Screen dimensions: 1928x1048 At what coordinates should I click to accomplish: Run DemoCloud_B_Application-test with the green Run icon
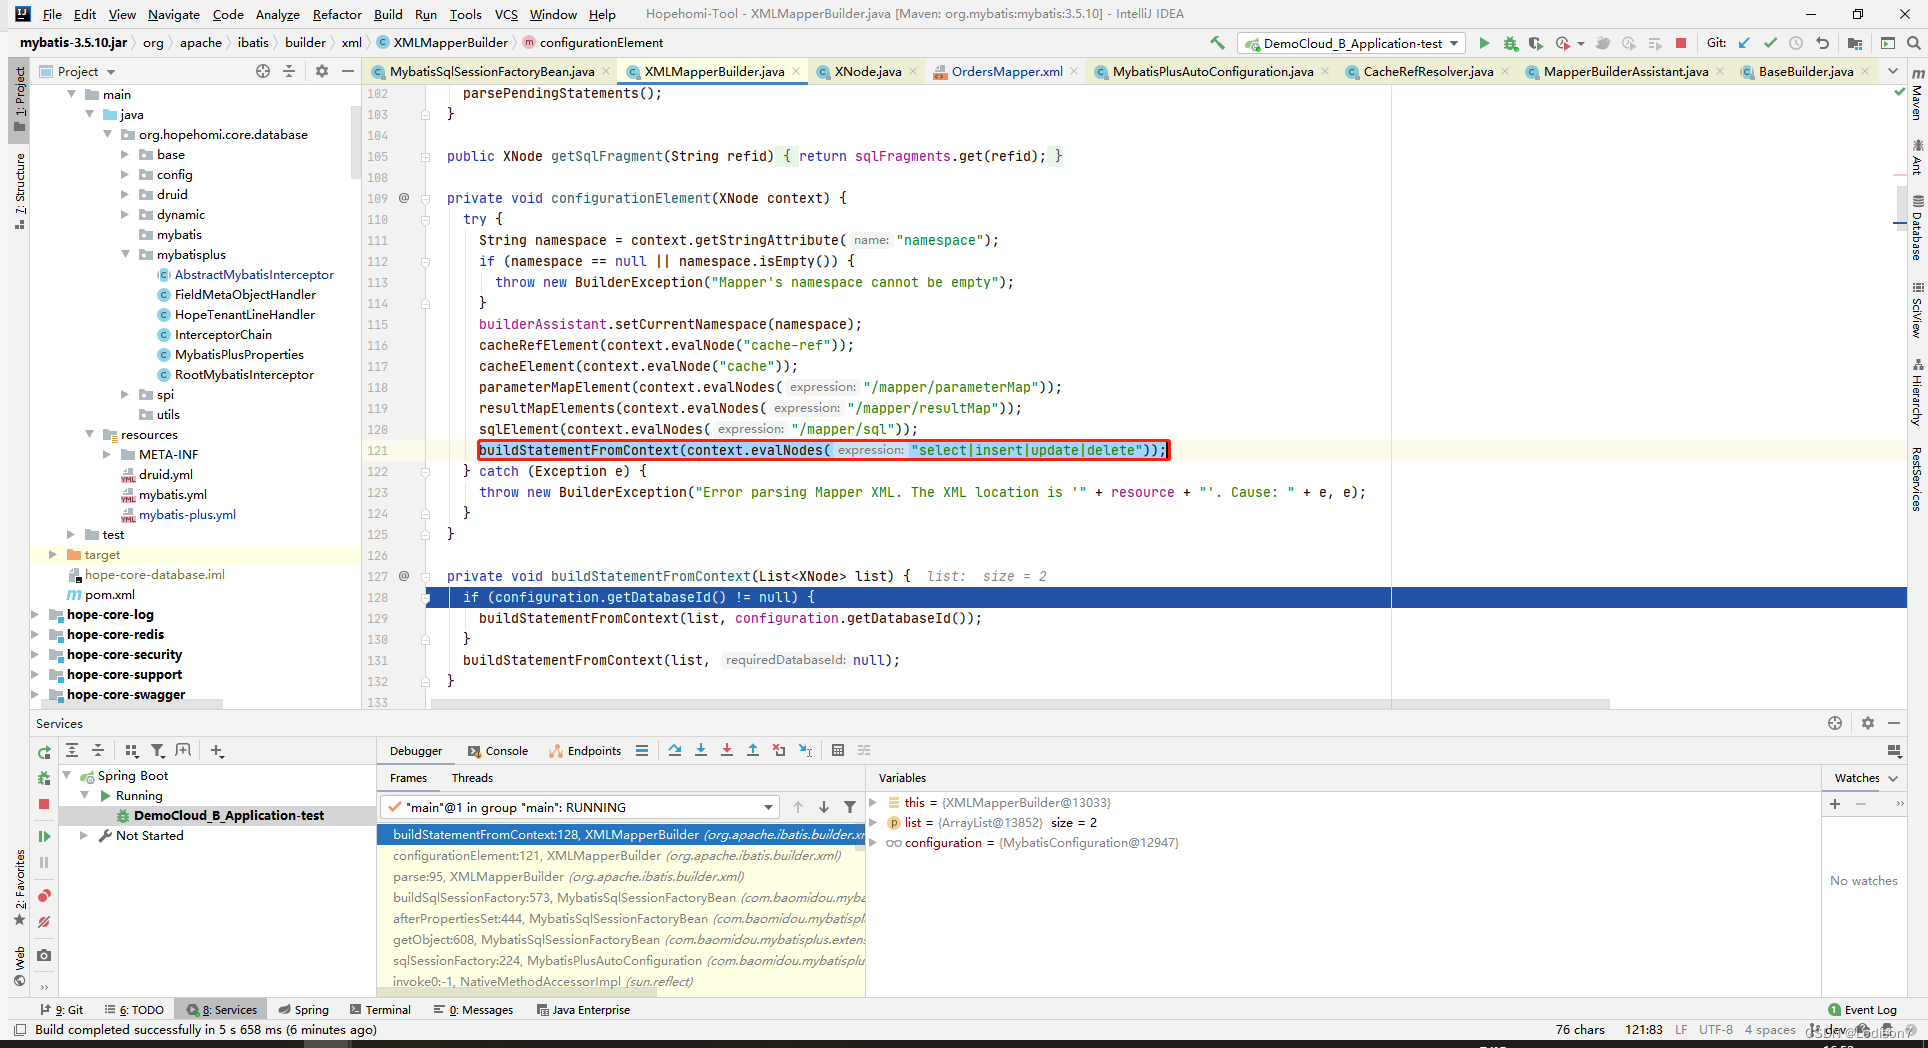click(1484, 43)
